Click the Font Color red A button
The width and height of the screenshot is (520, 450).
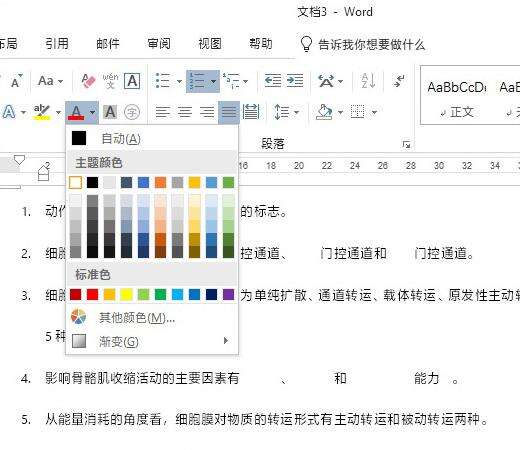[x=76, y=112]
